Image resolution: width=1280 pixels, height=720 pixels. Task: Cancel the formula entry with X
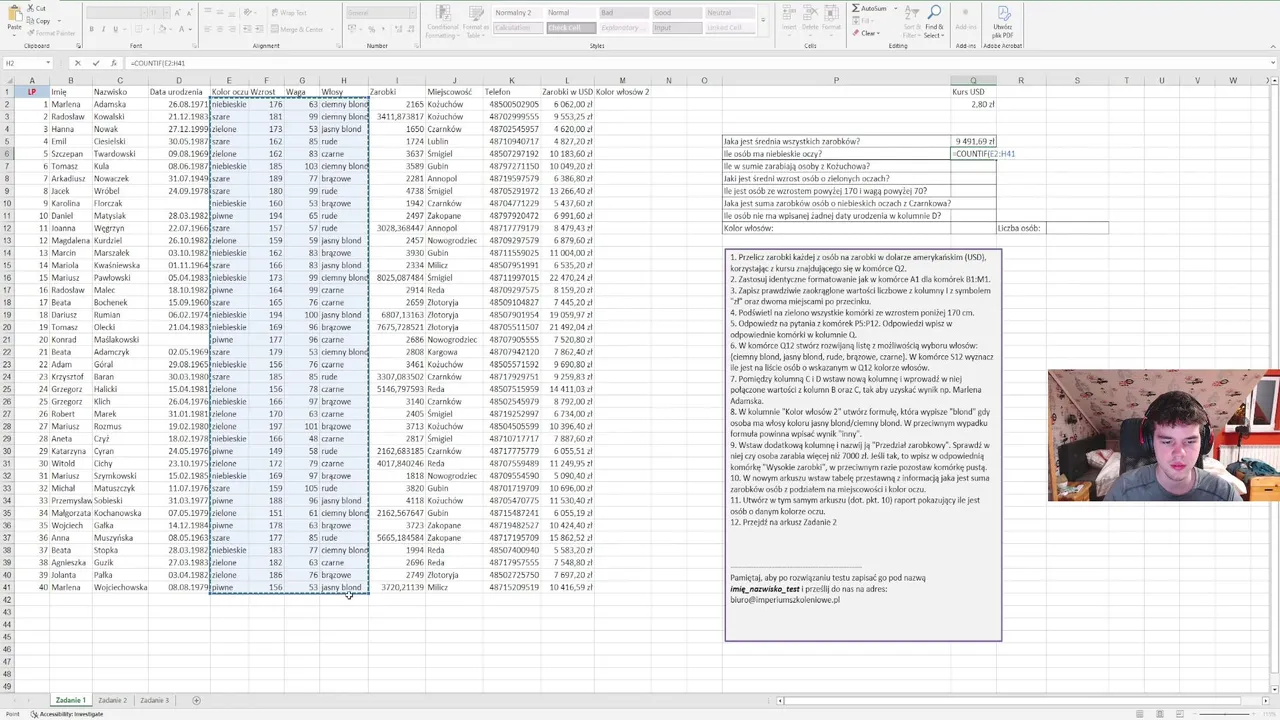[x=78, y=63]
